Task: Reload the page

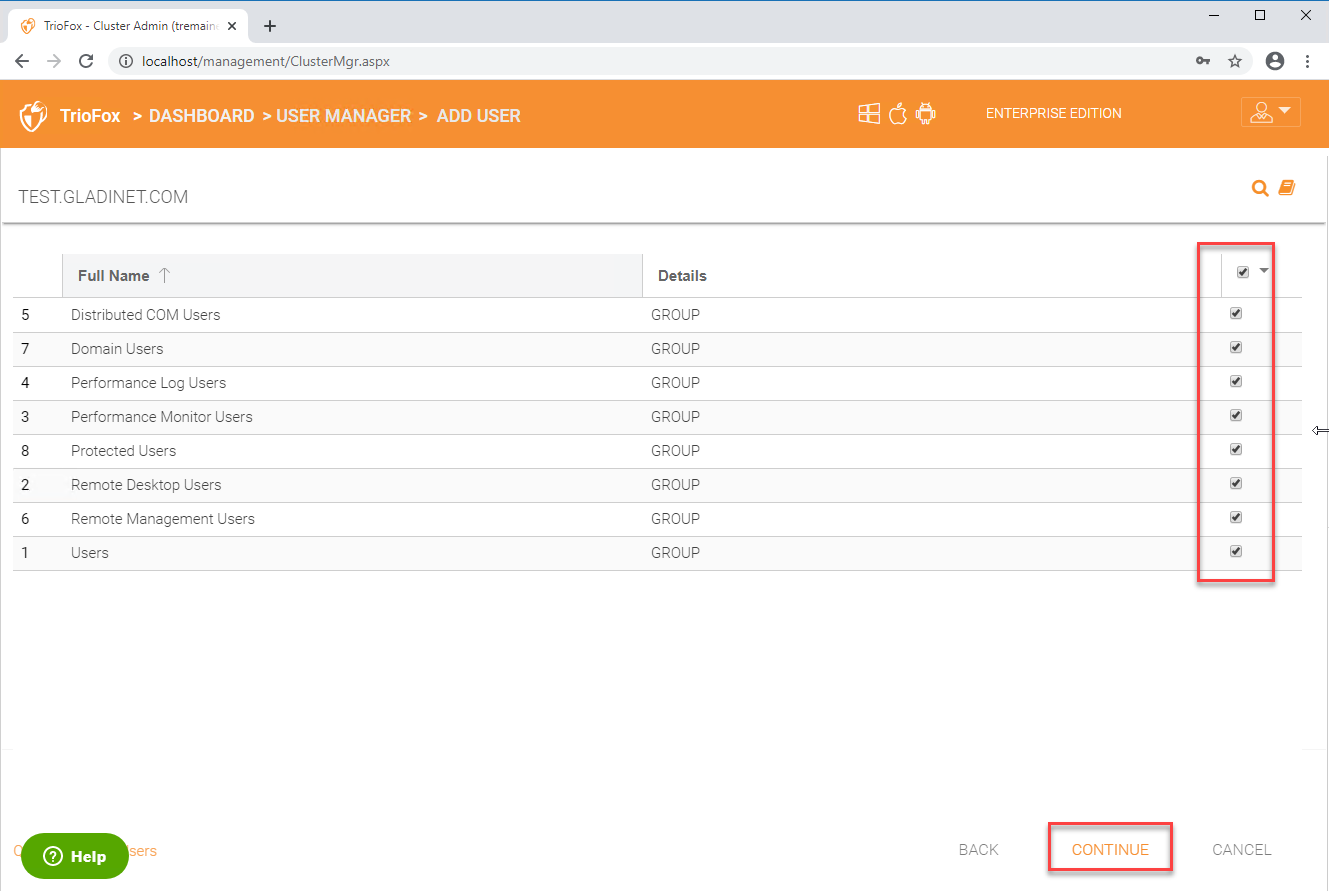Action: [87, 61]
